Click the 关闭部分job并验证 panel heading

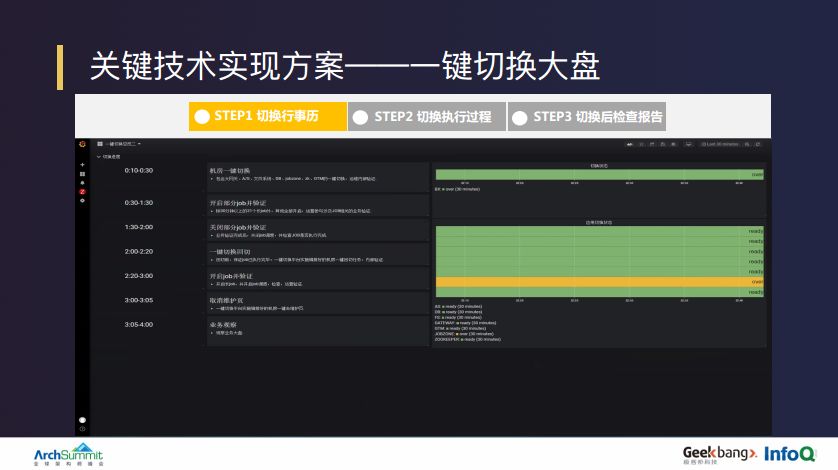coord(238,227)
